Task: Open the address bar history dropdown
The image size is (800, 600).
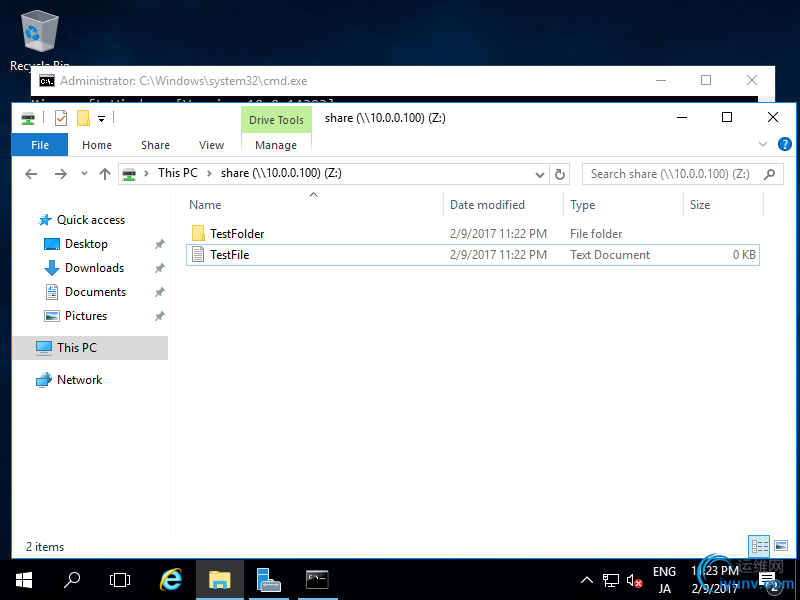Action: (539, 174)
